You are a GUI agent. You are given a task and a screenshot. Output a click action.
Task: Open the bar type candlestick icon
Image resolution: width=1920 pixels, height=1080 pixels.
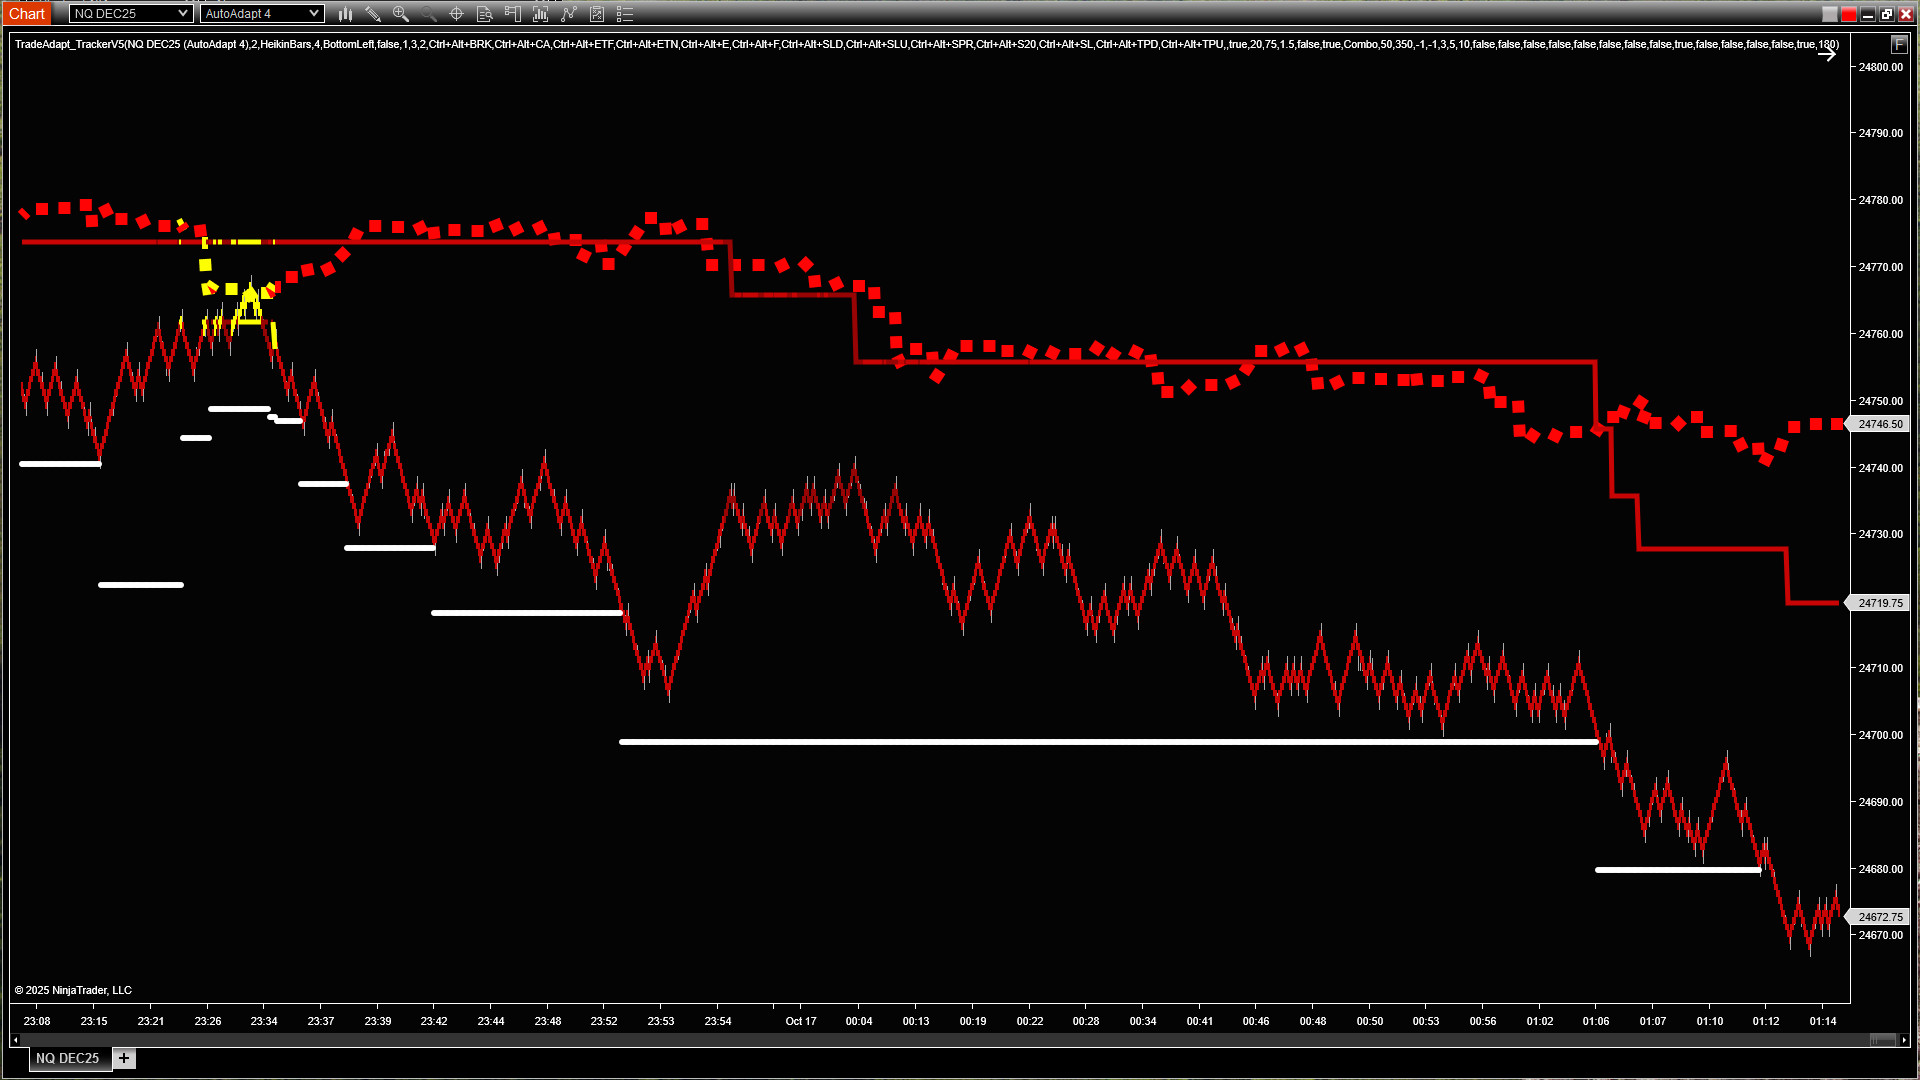click(x=345, y=14)
